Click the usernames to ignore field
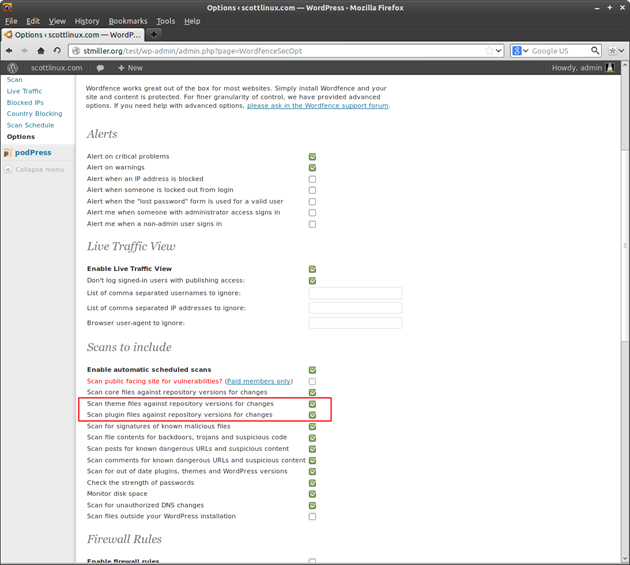The image size is (630, 565). click(355, 293)
